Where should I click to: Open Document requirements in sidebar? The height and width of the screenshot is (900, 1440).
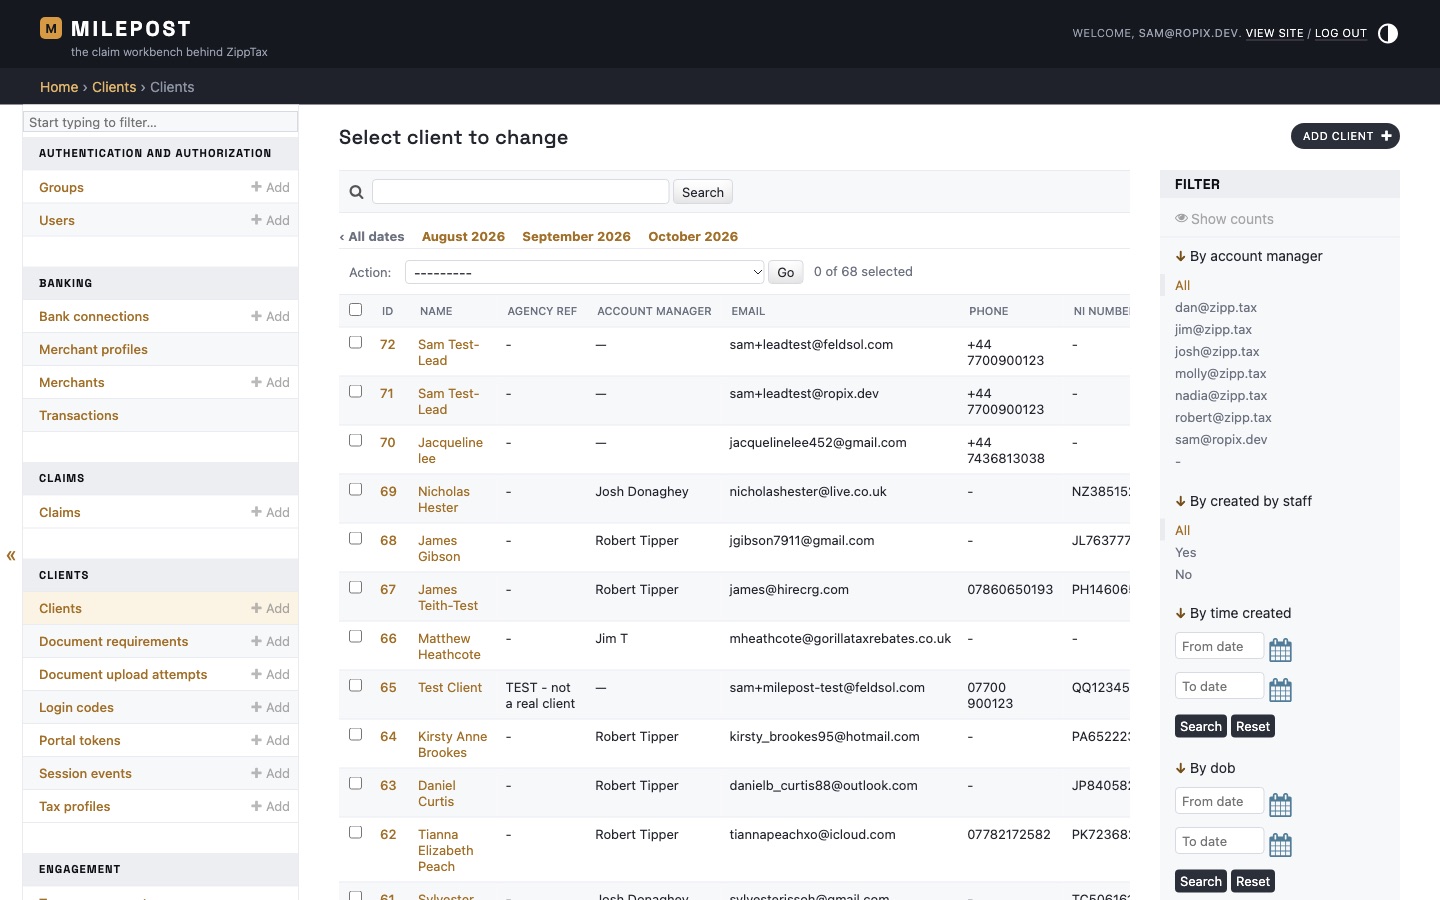[x=114, y=641]
